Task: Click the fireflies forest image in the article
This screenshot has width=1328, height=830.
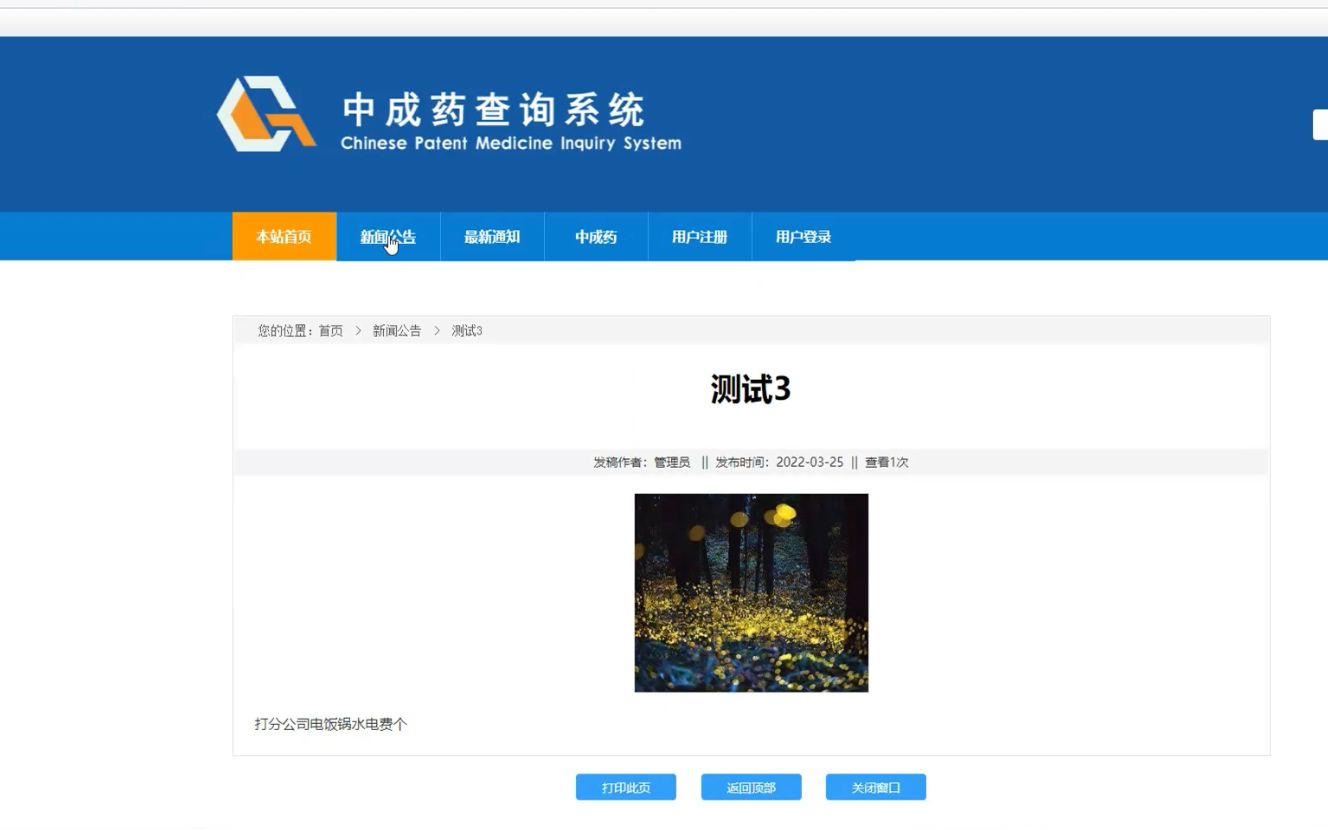Action: click(750, 592)
